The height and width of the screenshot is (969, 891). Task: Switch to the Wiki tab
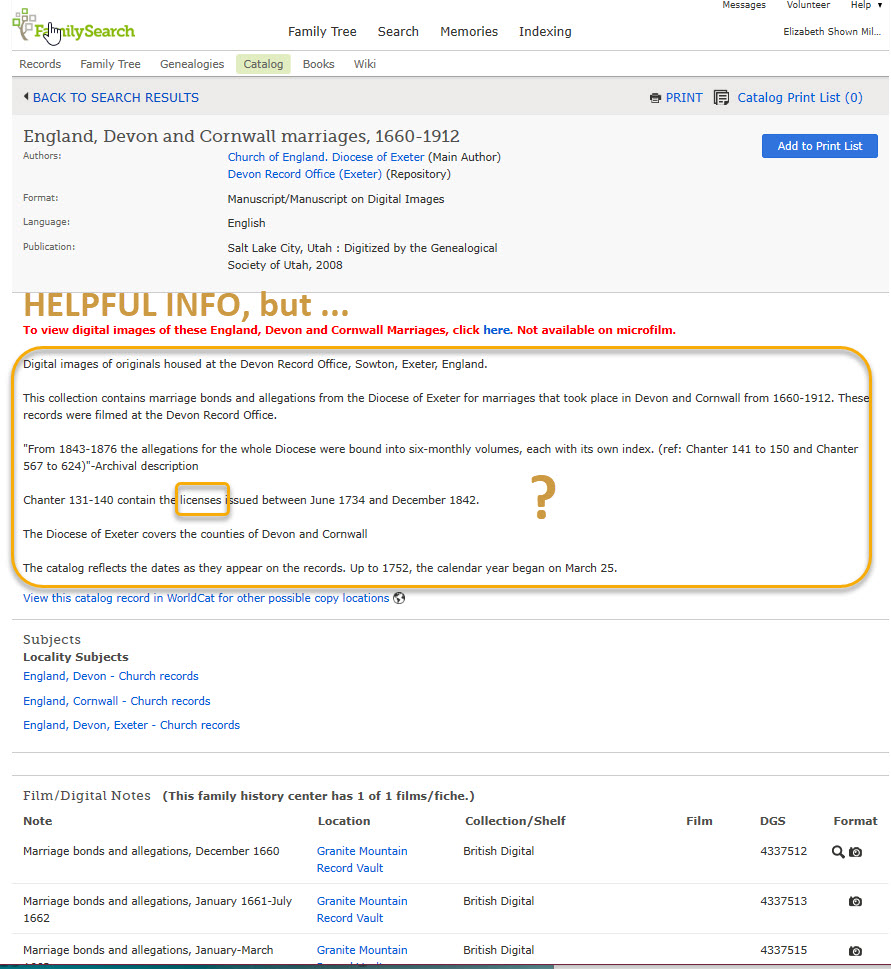[365, 64]
